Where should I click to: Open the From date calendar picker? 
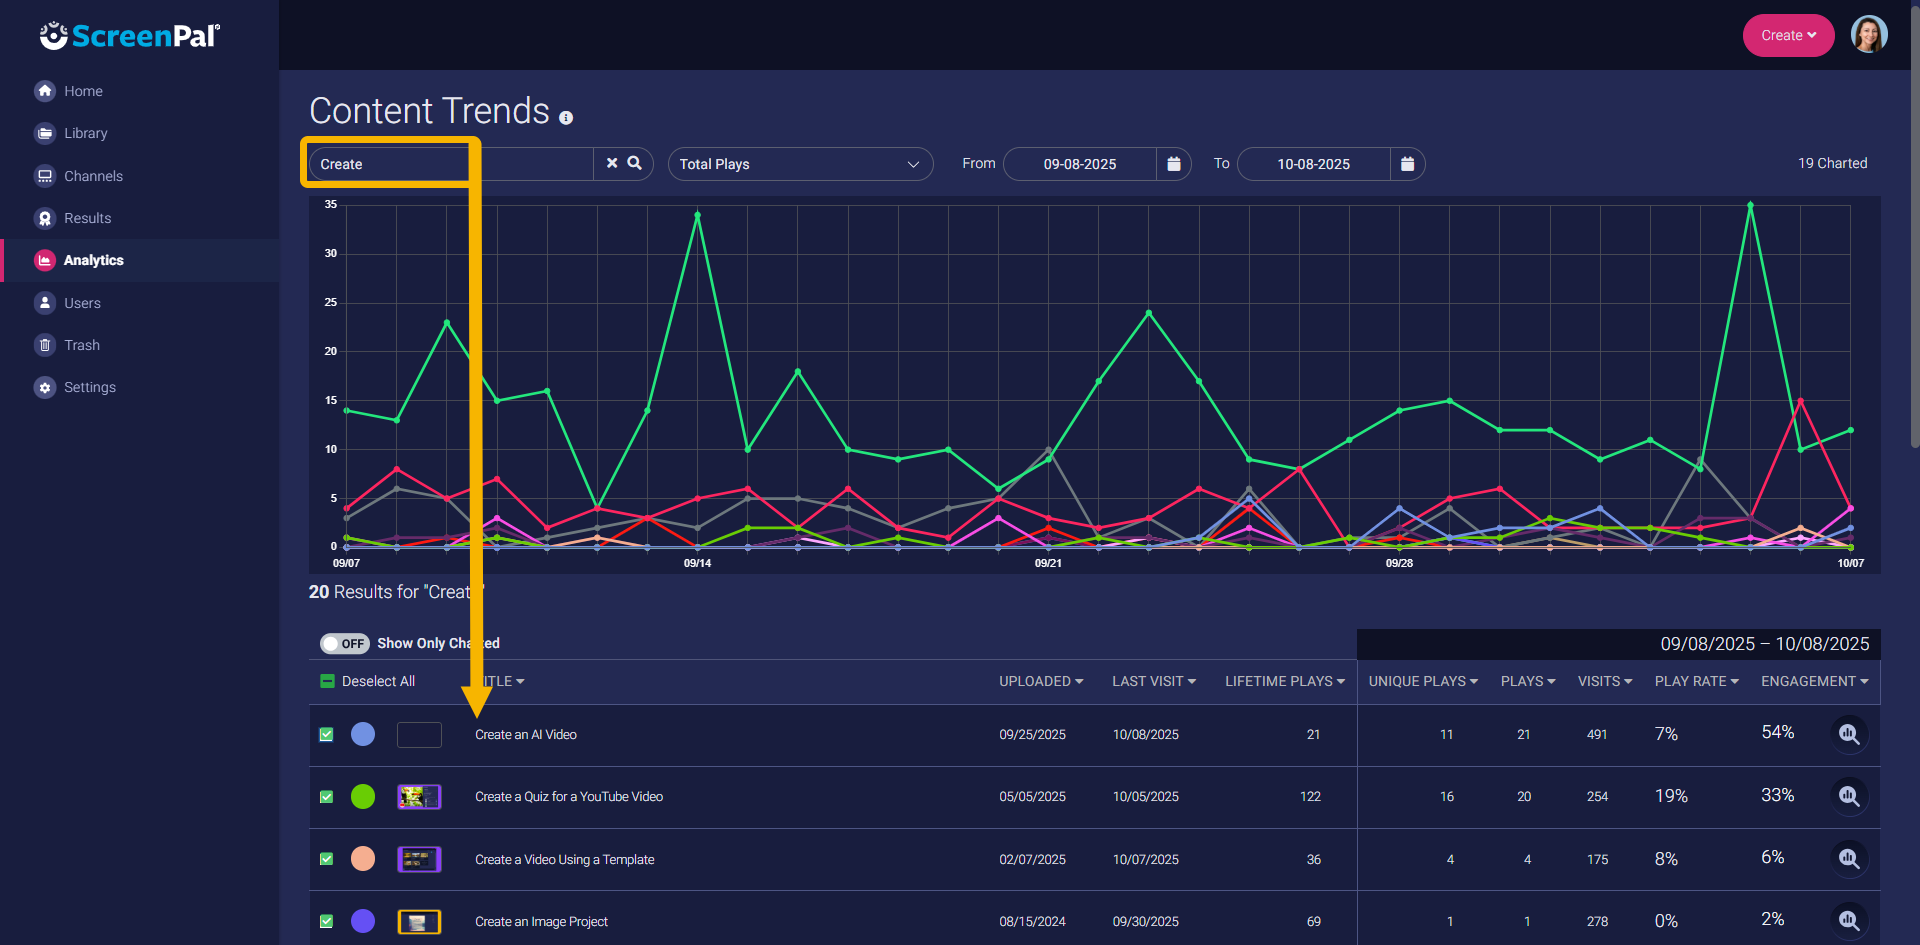pos(1173,164)
